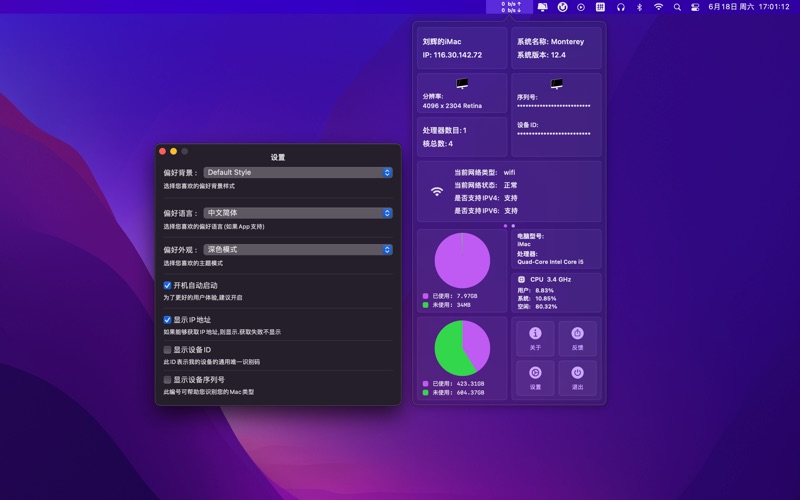Image resolution: width=800 pixels, height=500 pixels.
Task: Click 是否支持 IPV4 row
Action: click(x=486, y=198)
